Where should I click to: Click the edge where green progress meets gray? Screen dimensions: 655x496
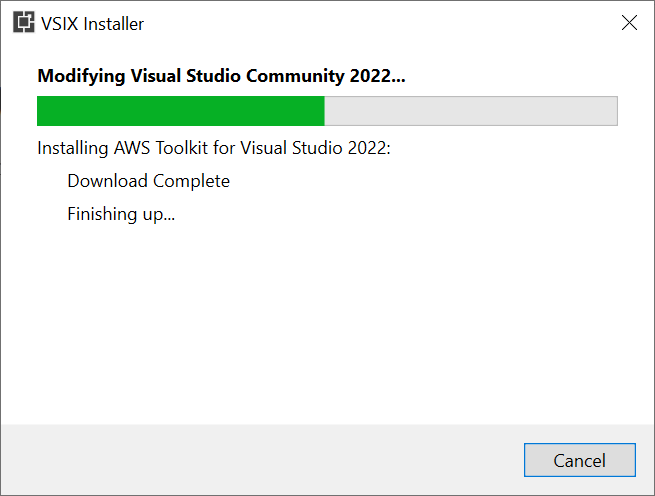[x=325, y=111]
